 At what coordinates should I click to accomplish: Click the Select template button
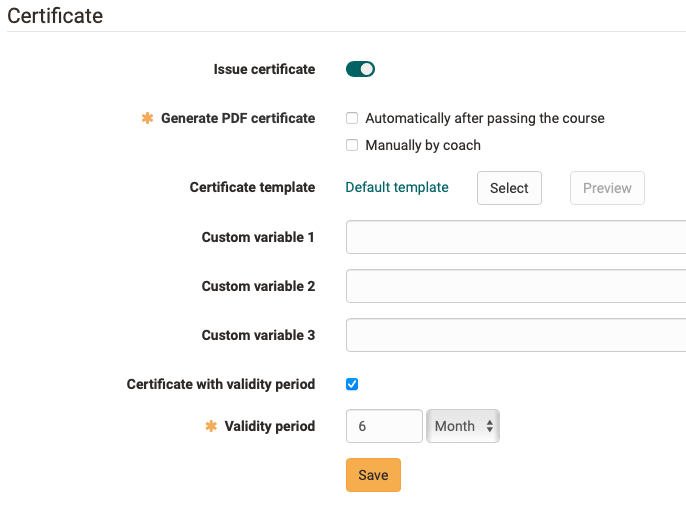[509, 188]
